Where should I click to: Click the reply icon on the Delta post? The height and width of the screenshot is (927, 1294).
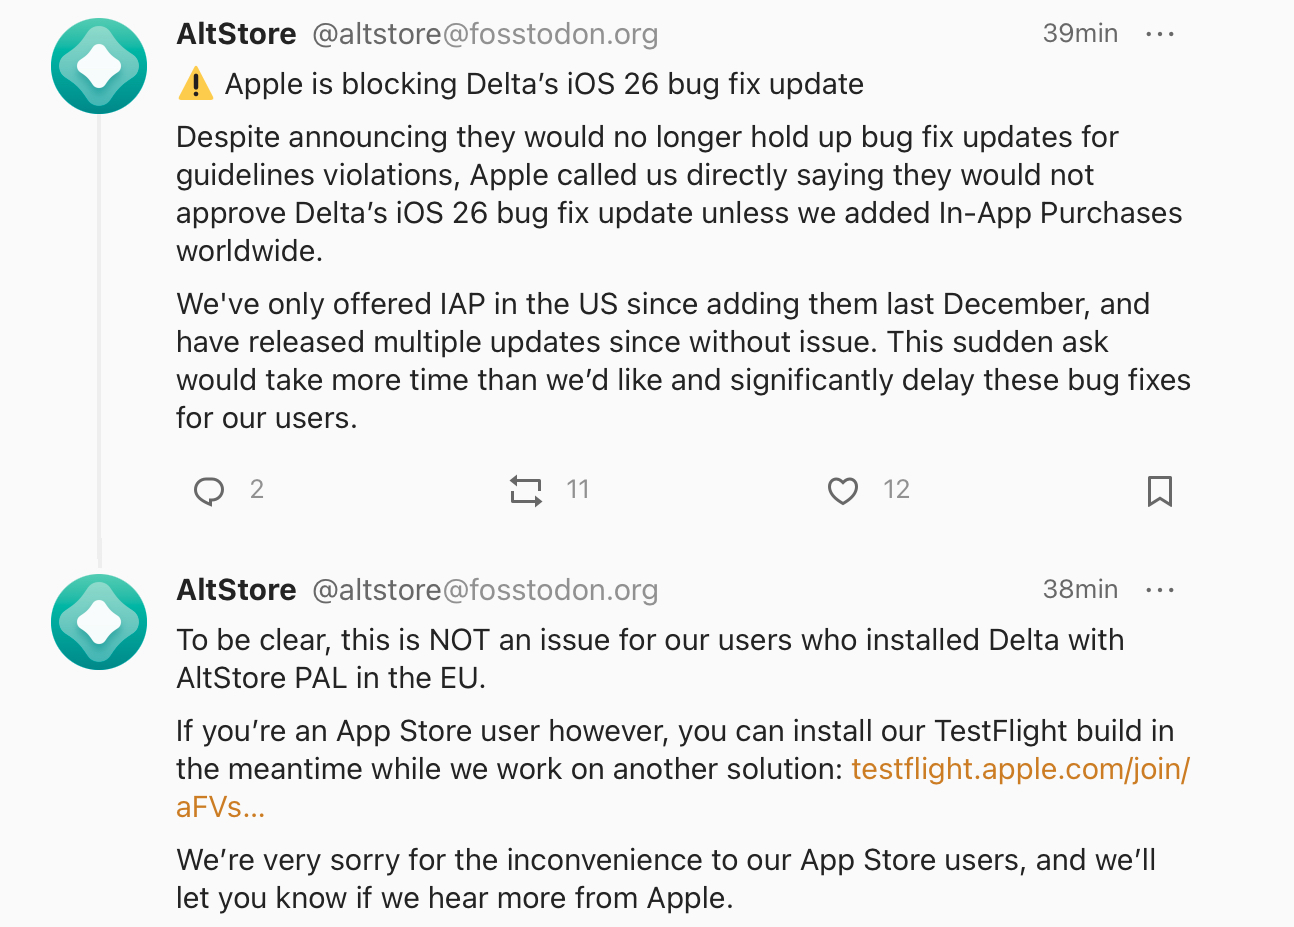click(209, 491)
